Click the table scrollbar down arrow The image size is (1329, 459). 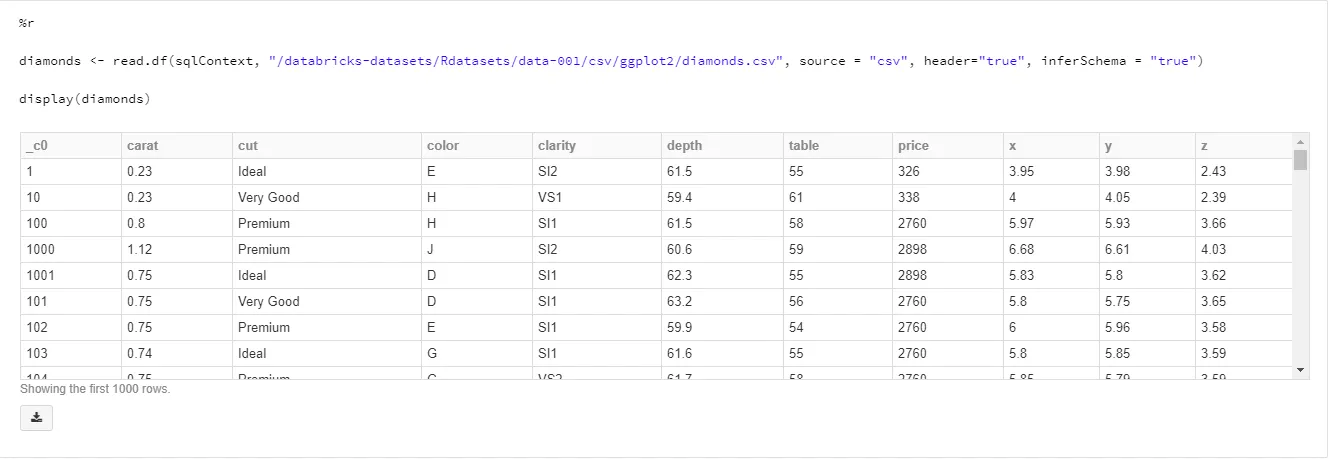click(1300, 370)
